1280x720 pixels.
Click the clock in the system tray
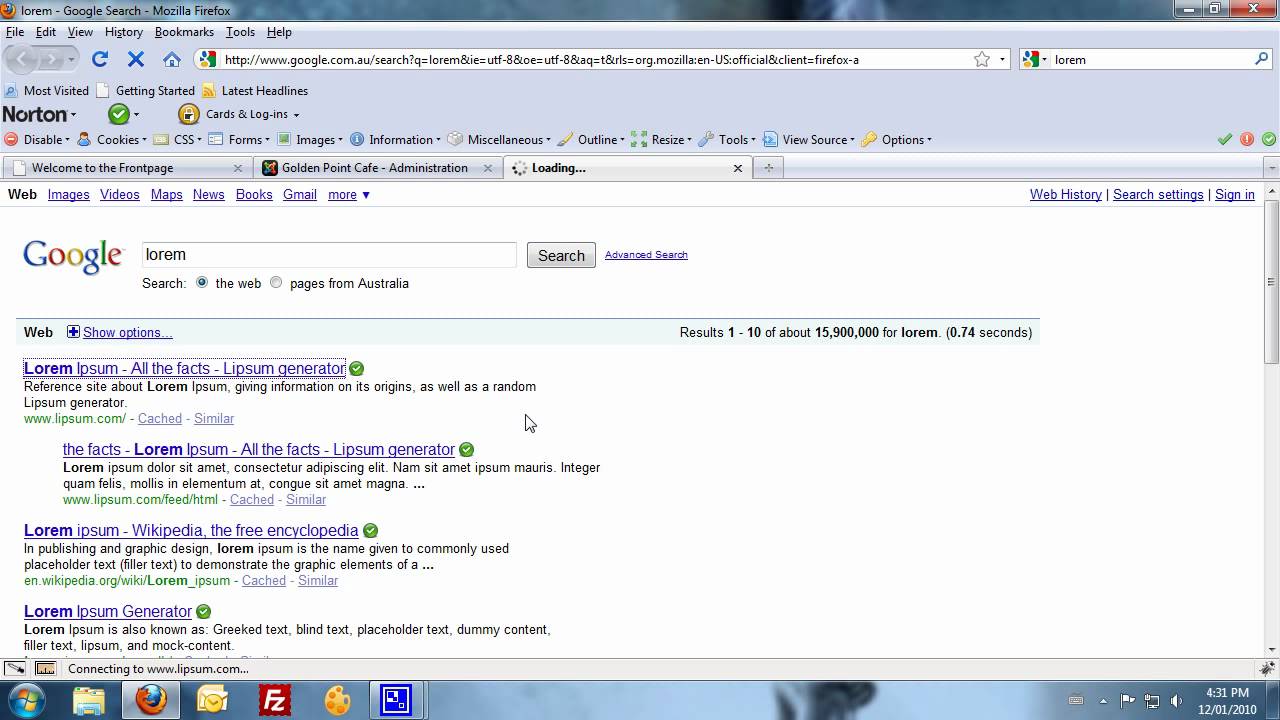pyautogui.click(x=1227, y=701)
